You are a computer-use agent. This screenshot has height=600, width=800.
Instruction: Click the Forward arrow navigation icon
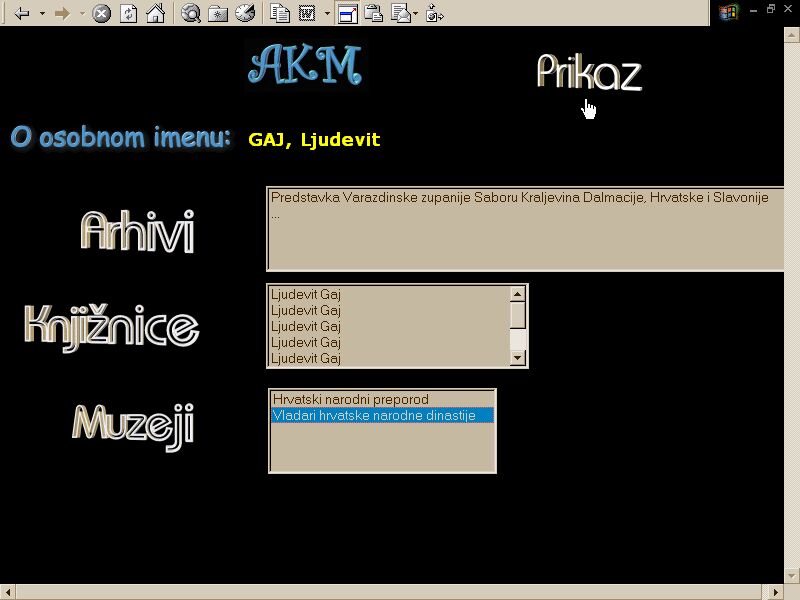(x=62, y=14)
